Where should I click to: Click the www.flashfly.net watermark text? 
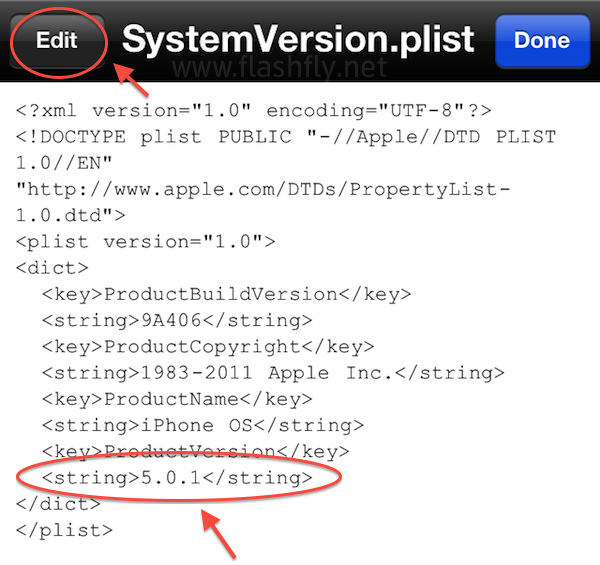(x=299, y=71)
